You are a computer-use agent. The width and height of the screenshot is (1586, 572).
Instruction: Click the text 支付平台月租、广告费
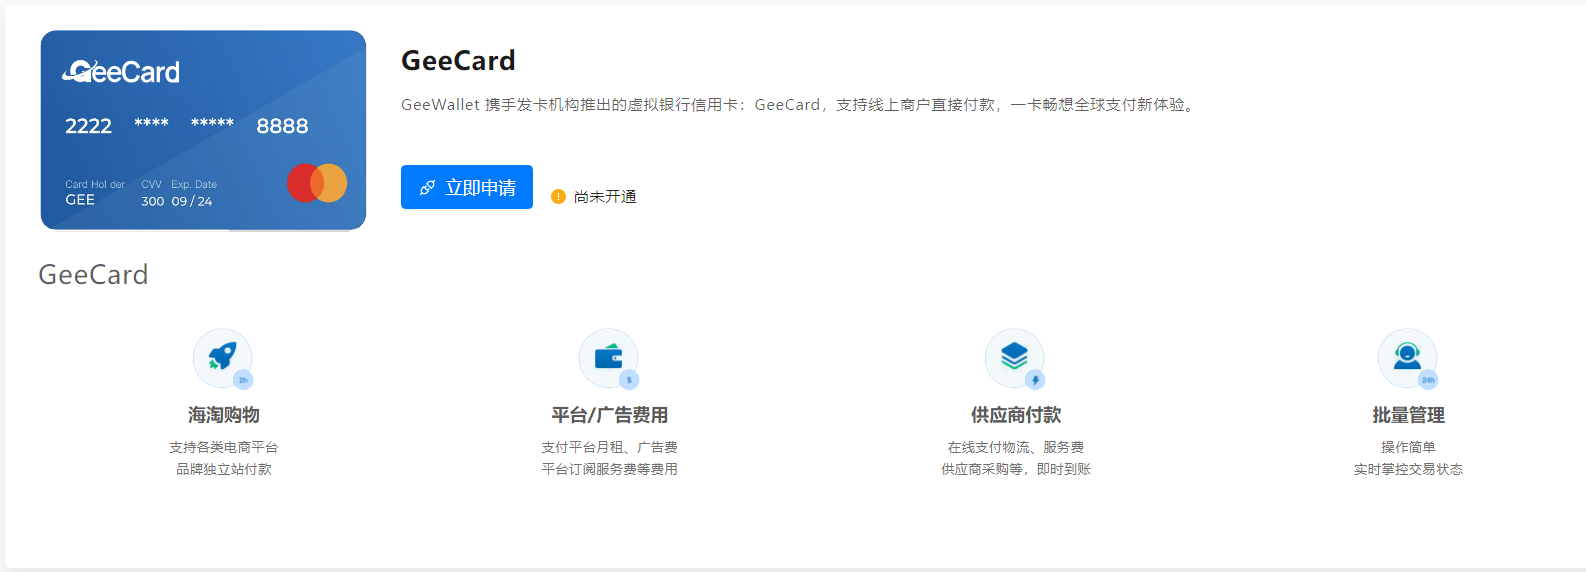pyautogui.click(x=610, y=447)
